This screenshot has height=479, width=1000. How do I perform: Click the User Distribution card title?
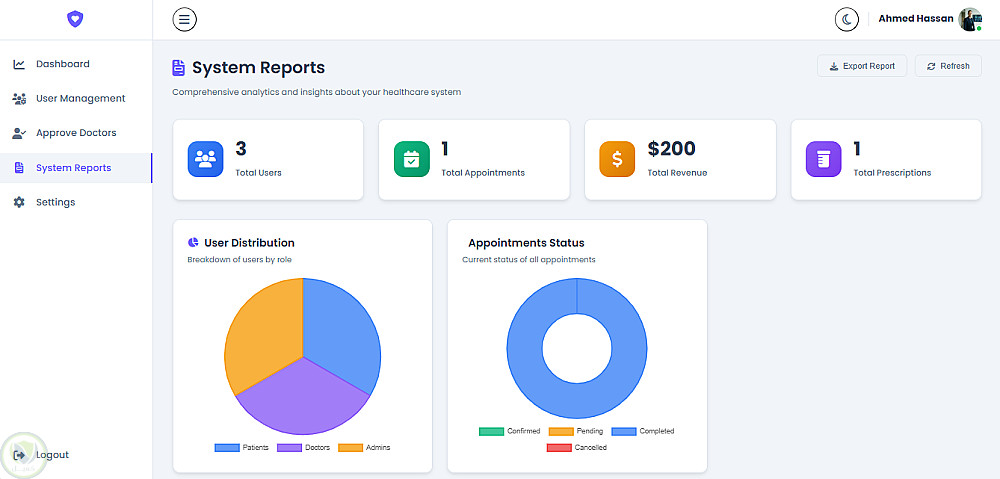tap(249, 243)
